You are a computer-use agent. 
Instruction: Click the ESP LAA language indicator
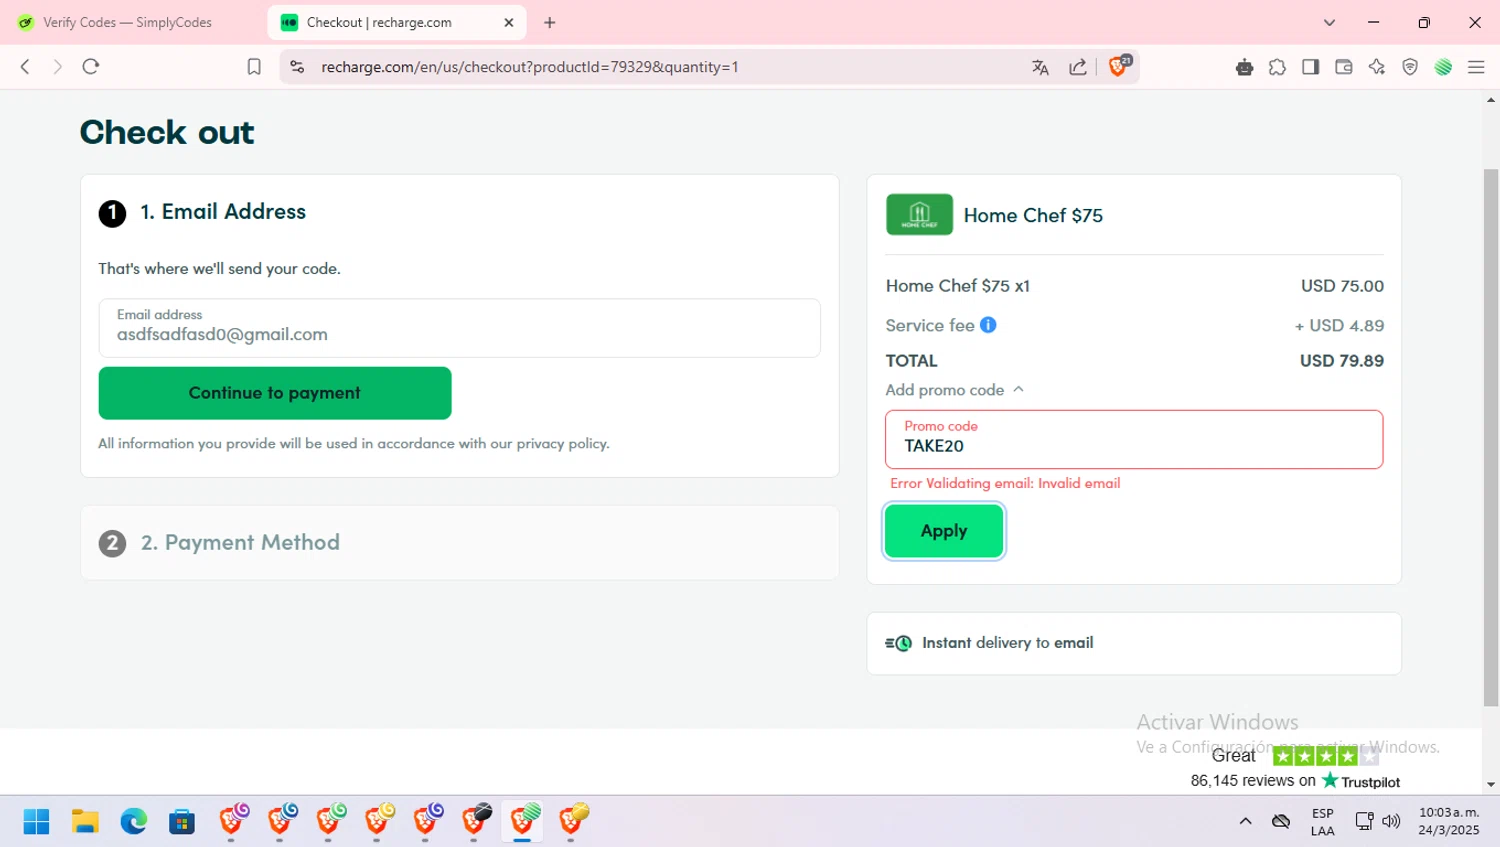click(1322, 822)
